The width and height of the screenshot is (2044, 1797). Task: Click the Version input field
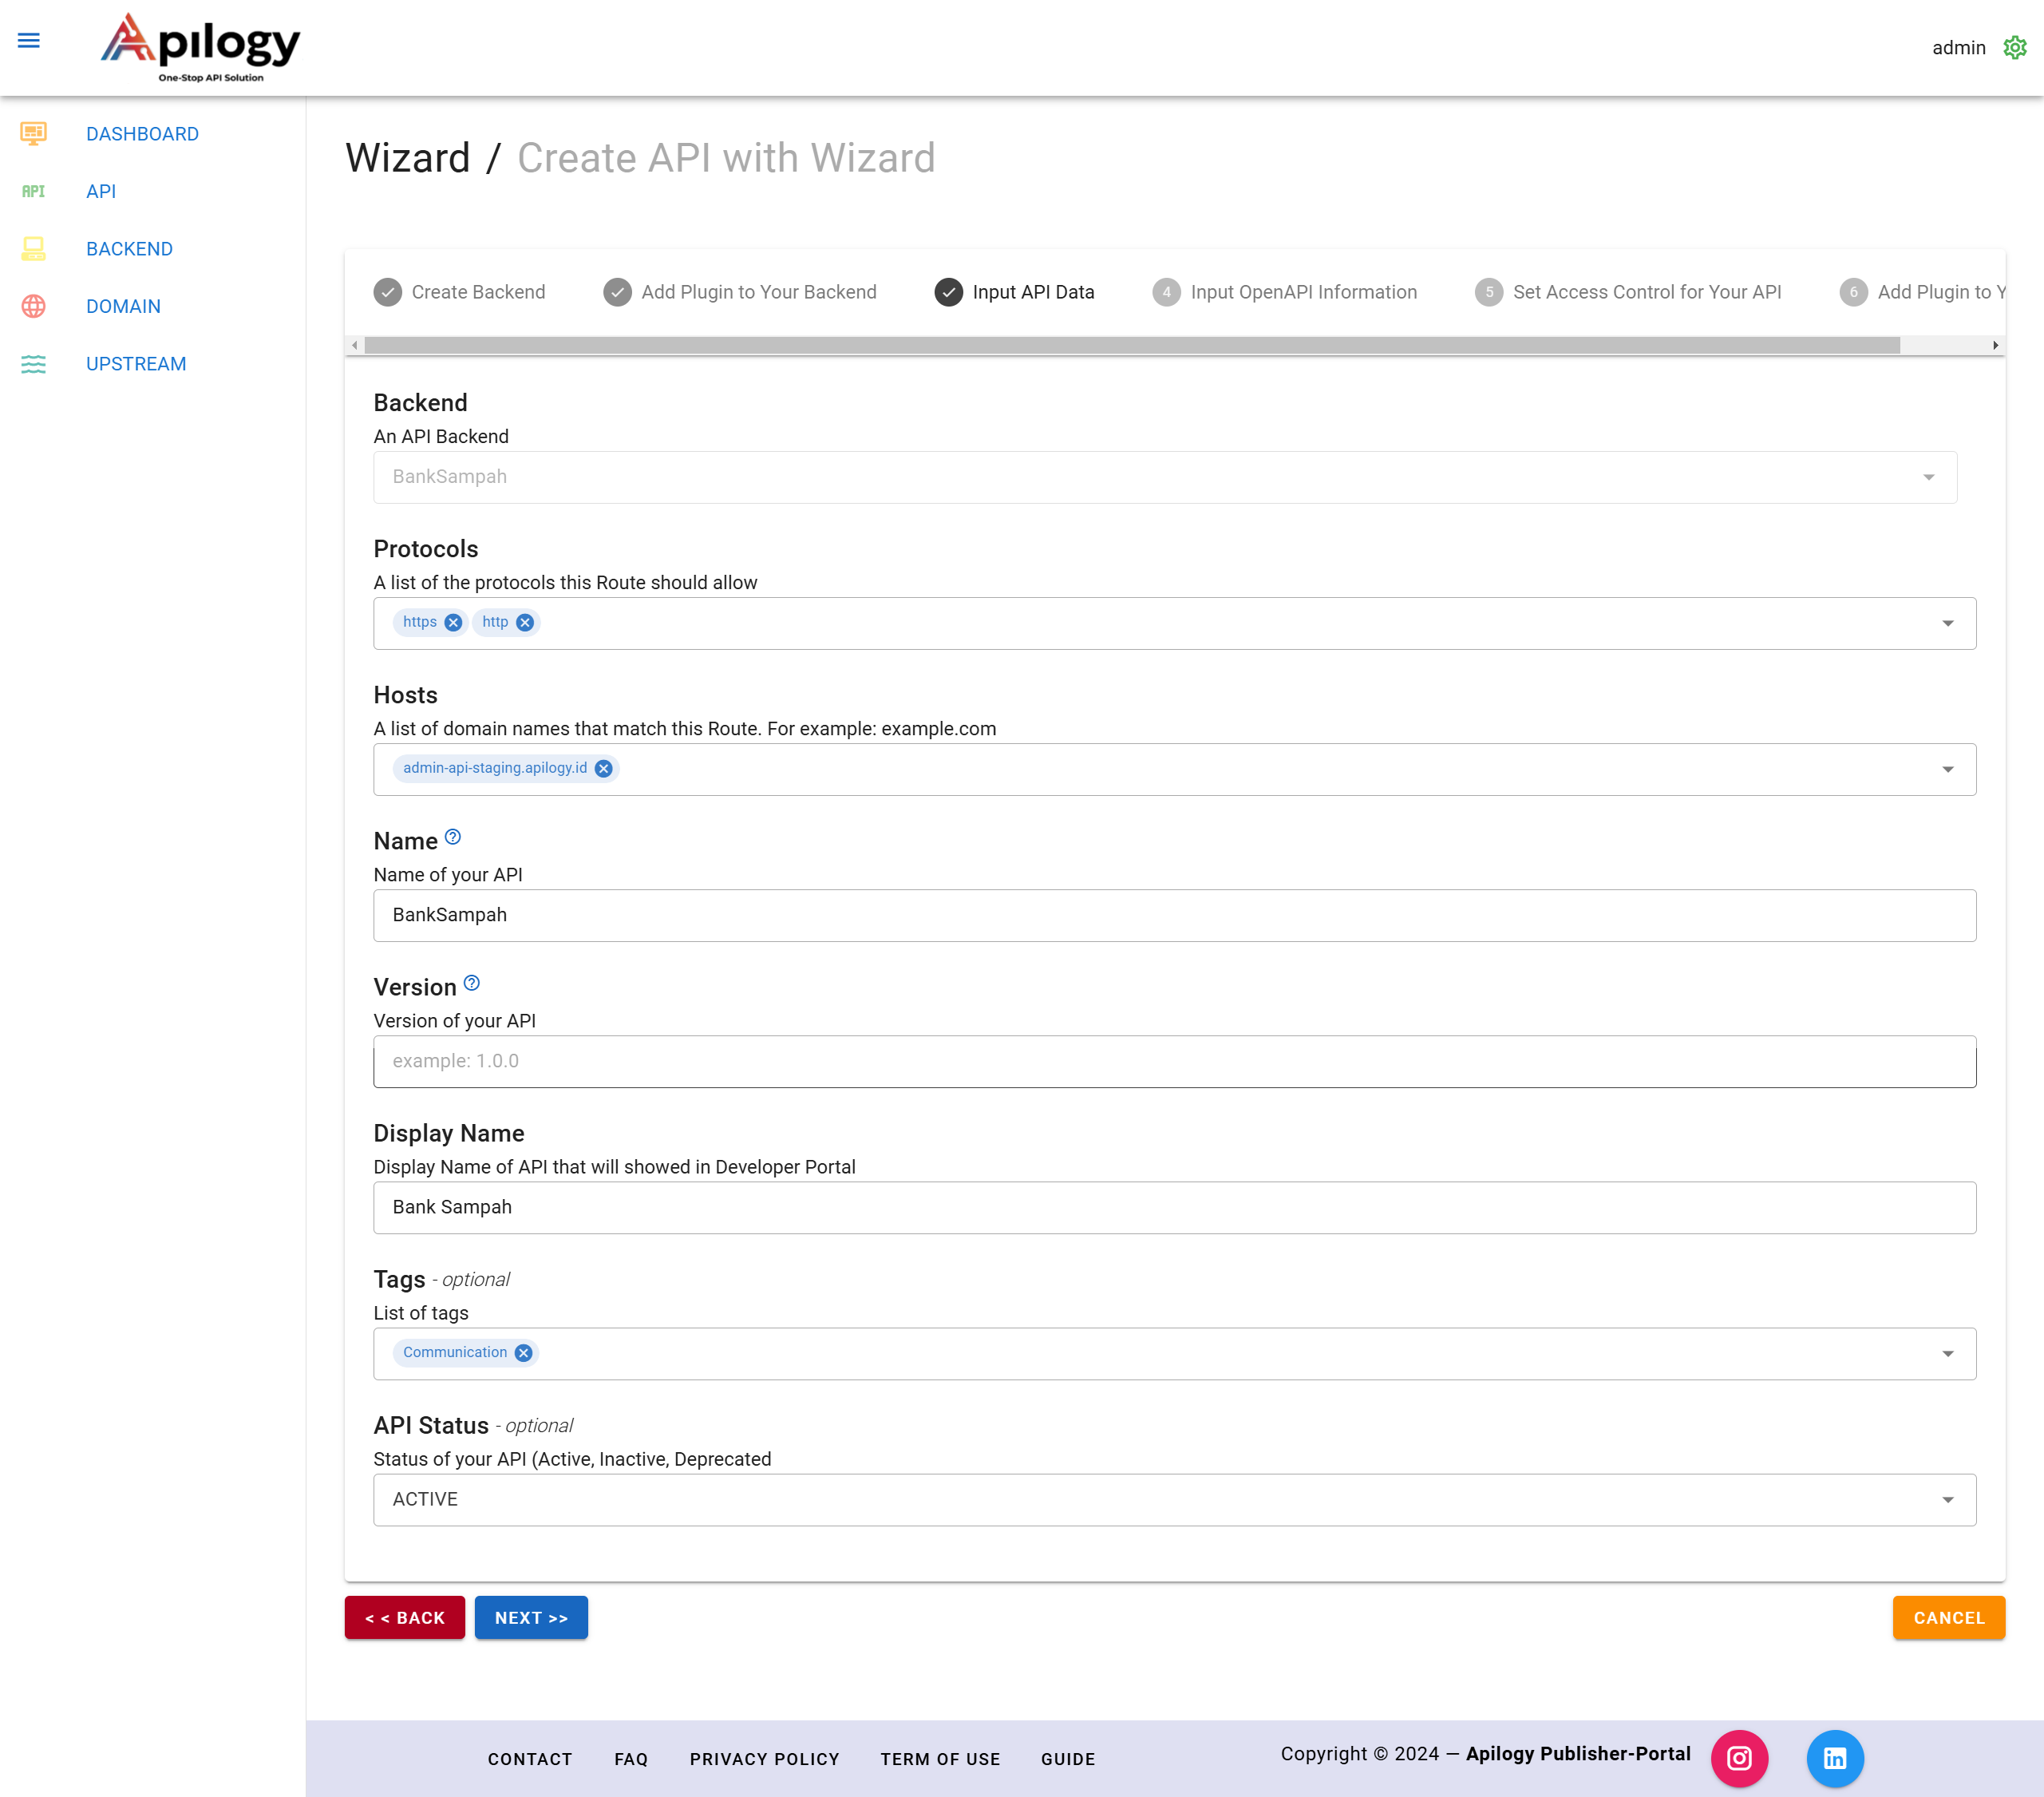pyautogui.click(x=1174, y=1061)
